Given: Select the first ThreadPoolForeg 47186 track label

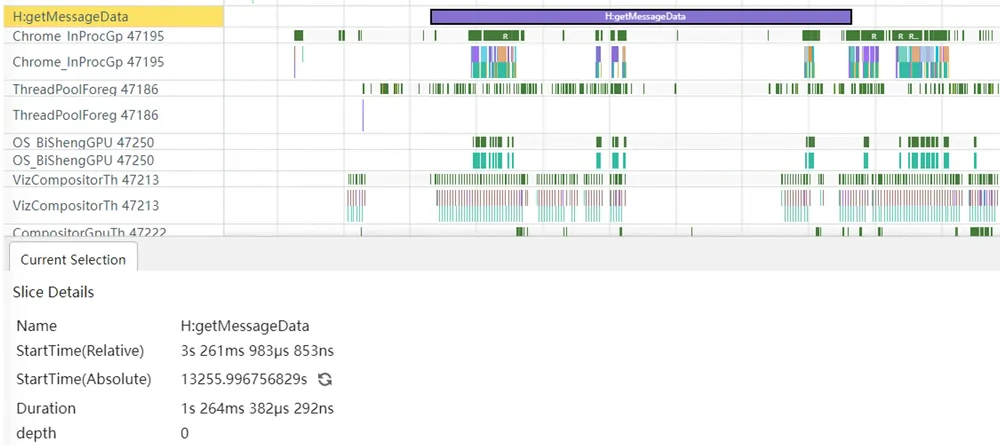Looking at the screenshot, I should point(85,89).
